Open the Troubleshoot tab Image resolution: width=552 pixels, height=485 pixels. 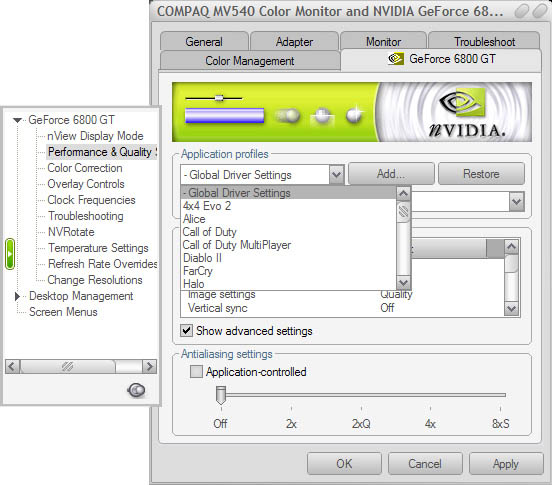point(484,42)
